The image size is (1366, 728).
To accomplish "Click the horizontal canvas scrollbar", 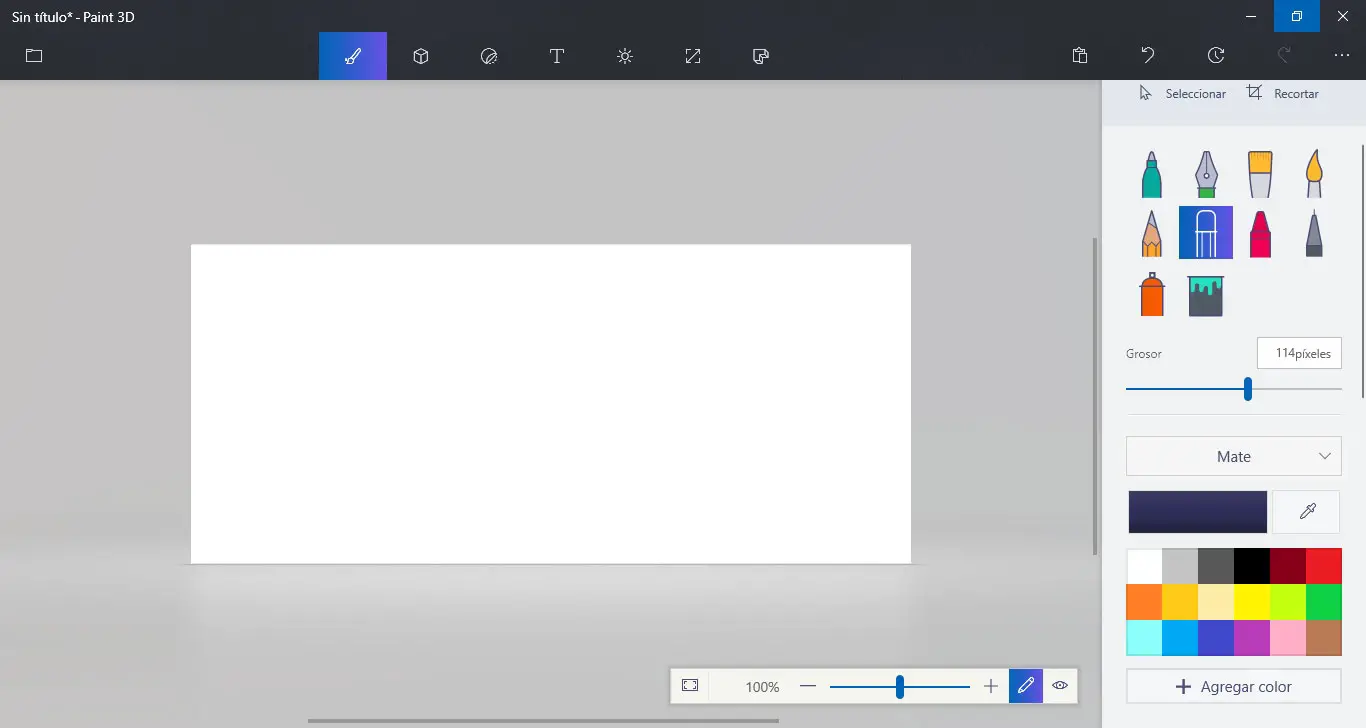I will pos(543,720).
